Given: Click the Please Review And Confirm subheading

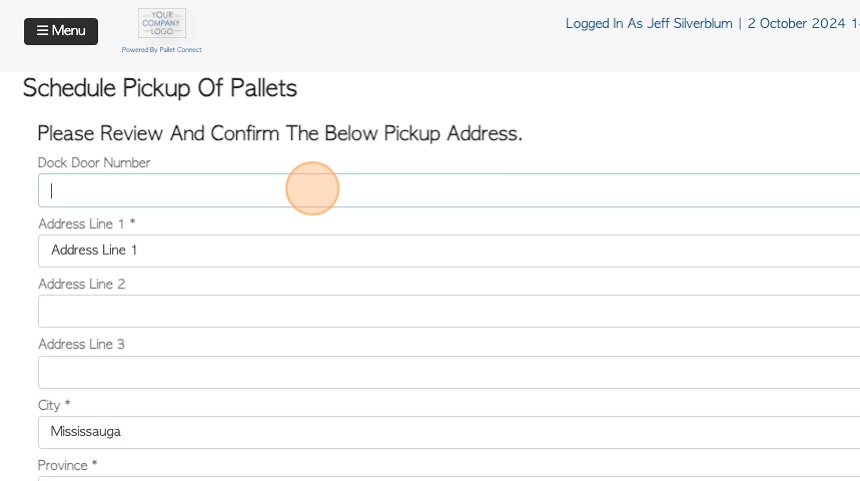Looking at the screenshot, I should (x=280, y=133).
